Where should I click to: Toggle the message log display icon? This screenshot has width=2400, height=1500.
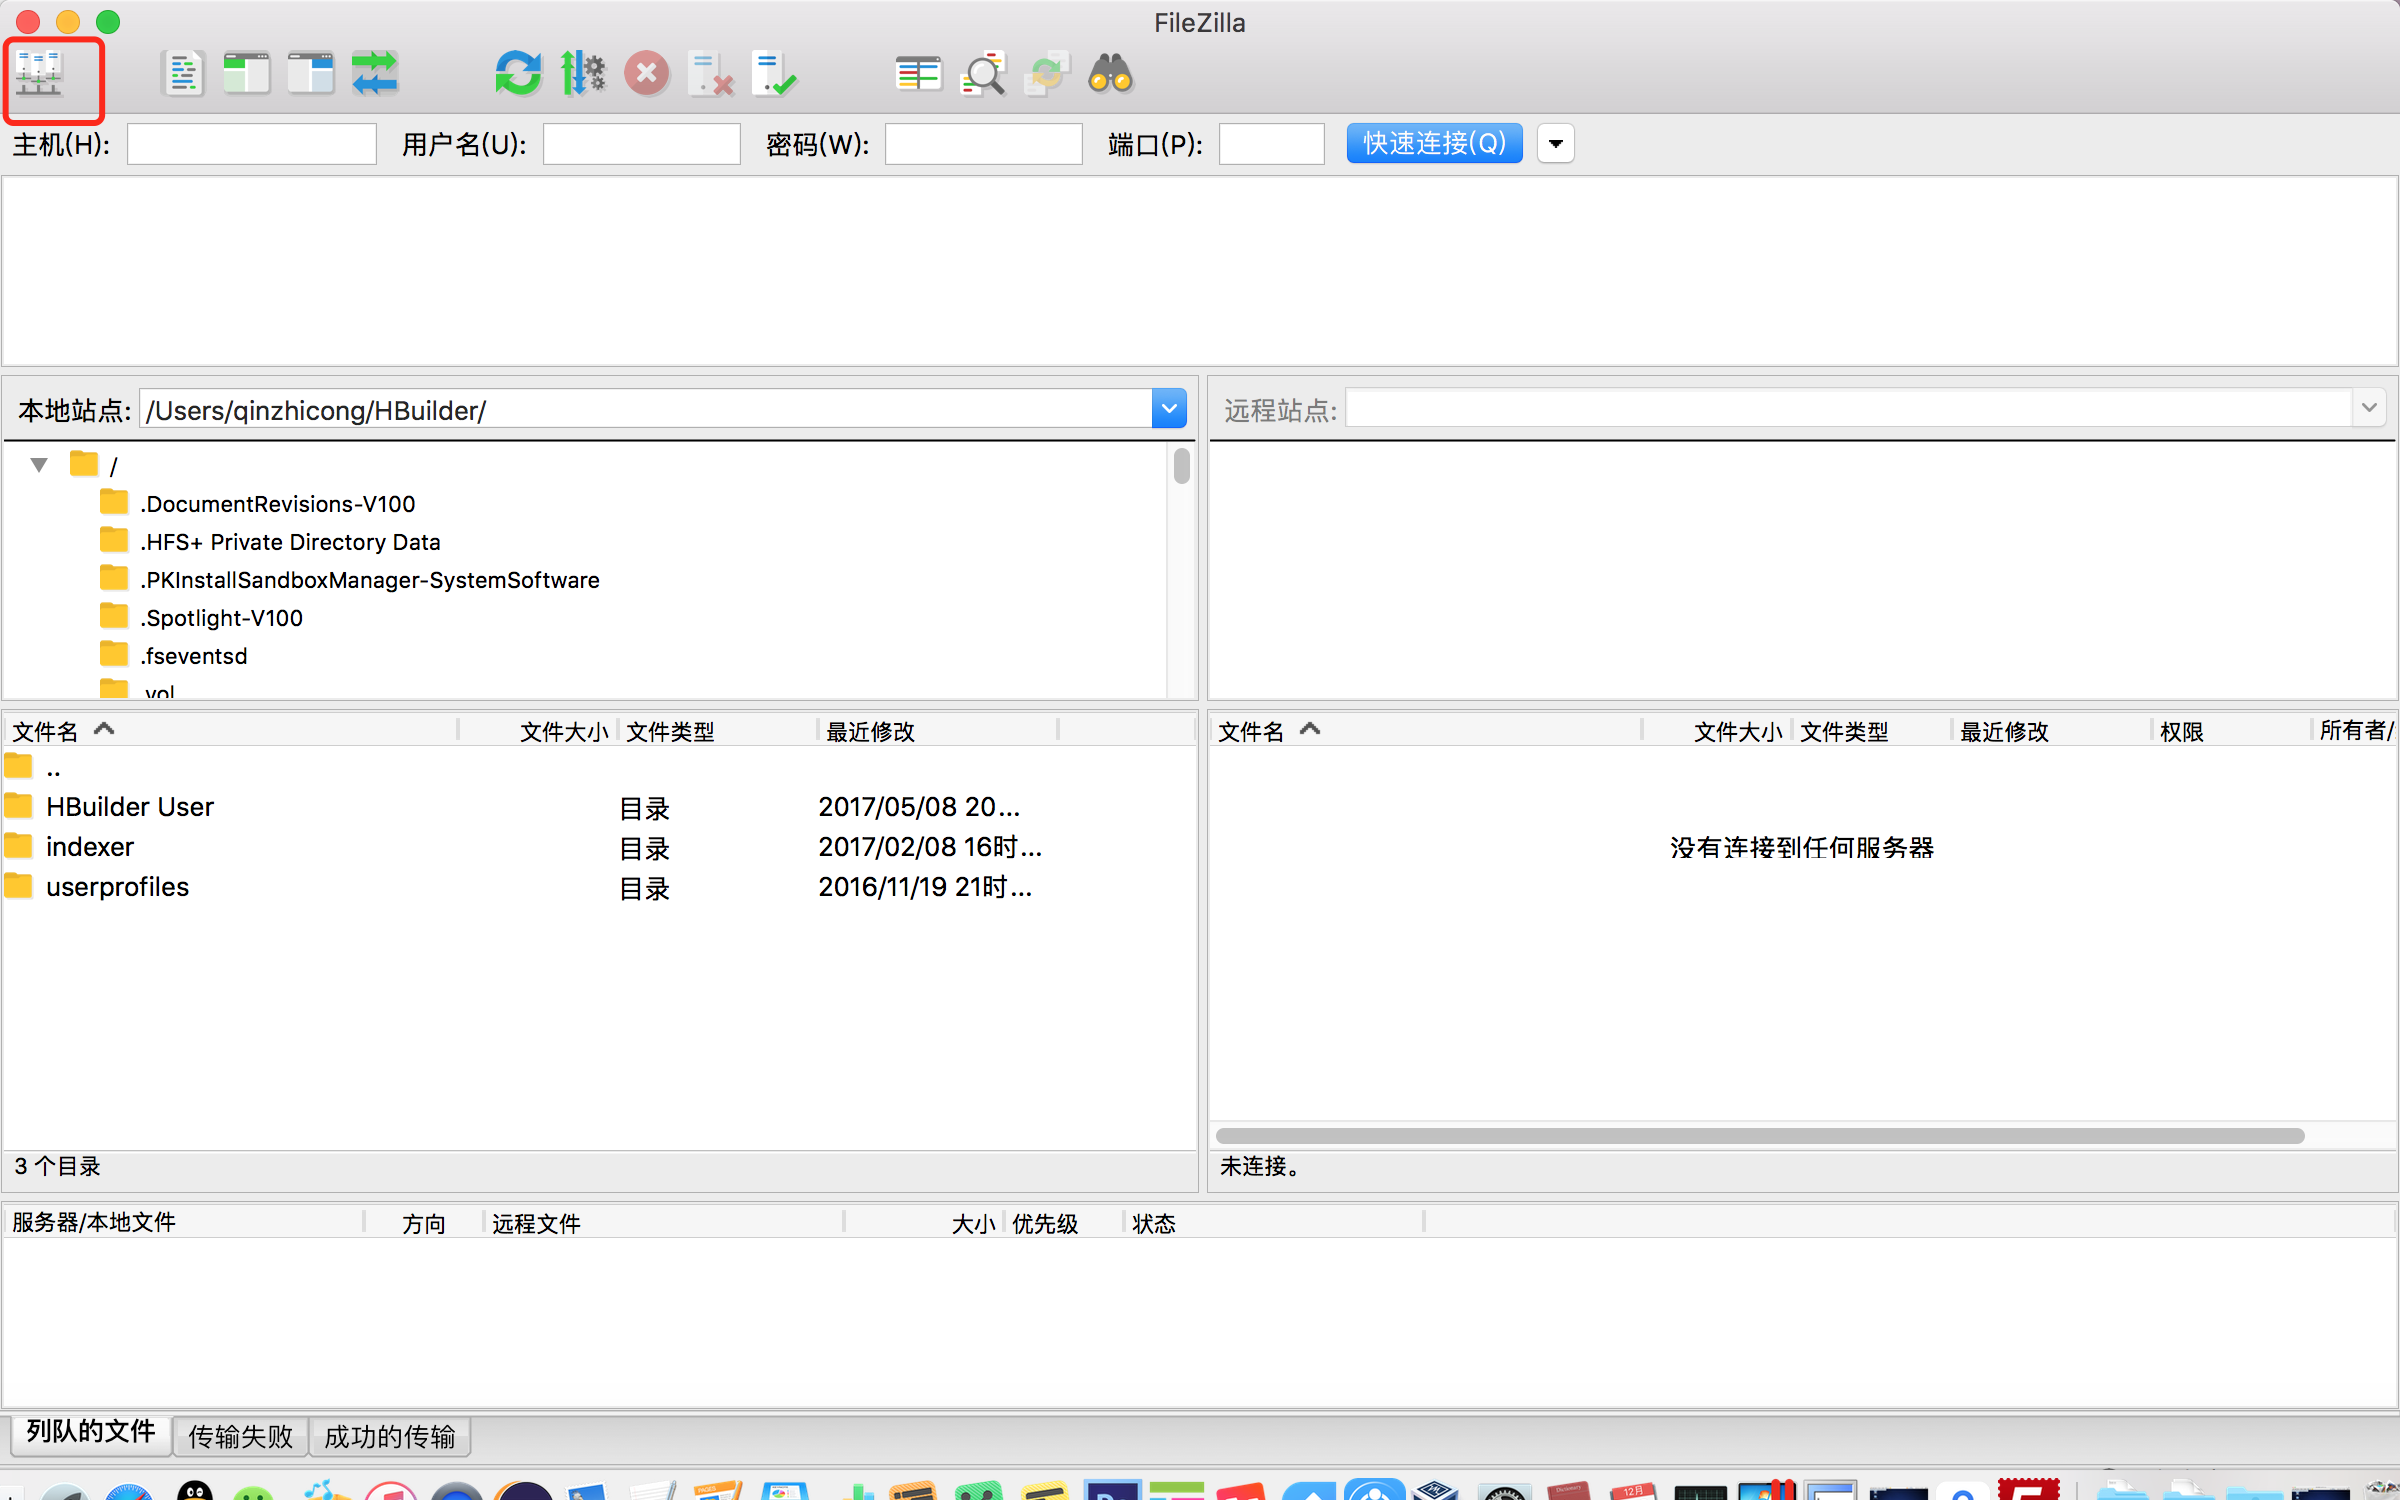pyautogui.click(x=183, y=75)
